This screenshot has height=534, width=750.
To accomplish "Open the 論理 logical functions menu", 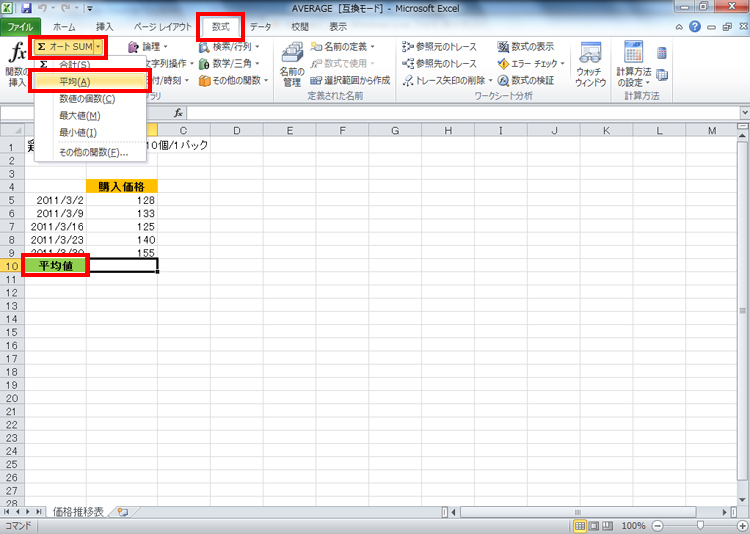I will click(x=148, y=47).
